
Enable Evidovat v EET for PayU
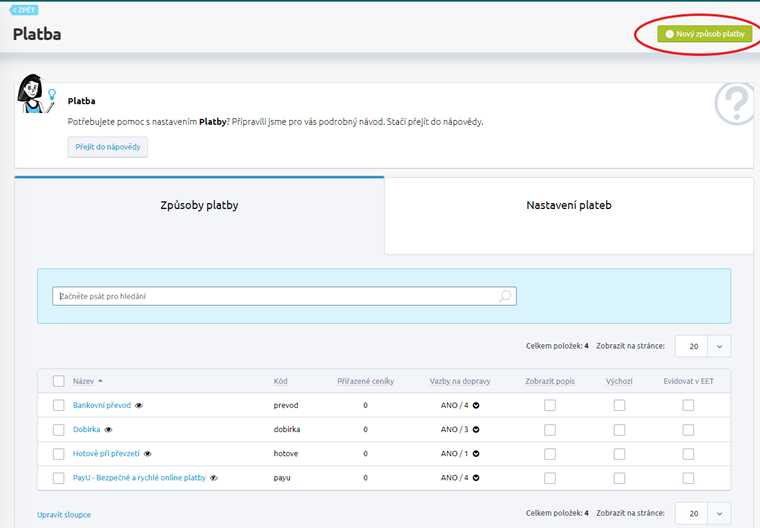[x=688, y=478]
